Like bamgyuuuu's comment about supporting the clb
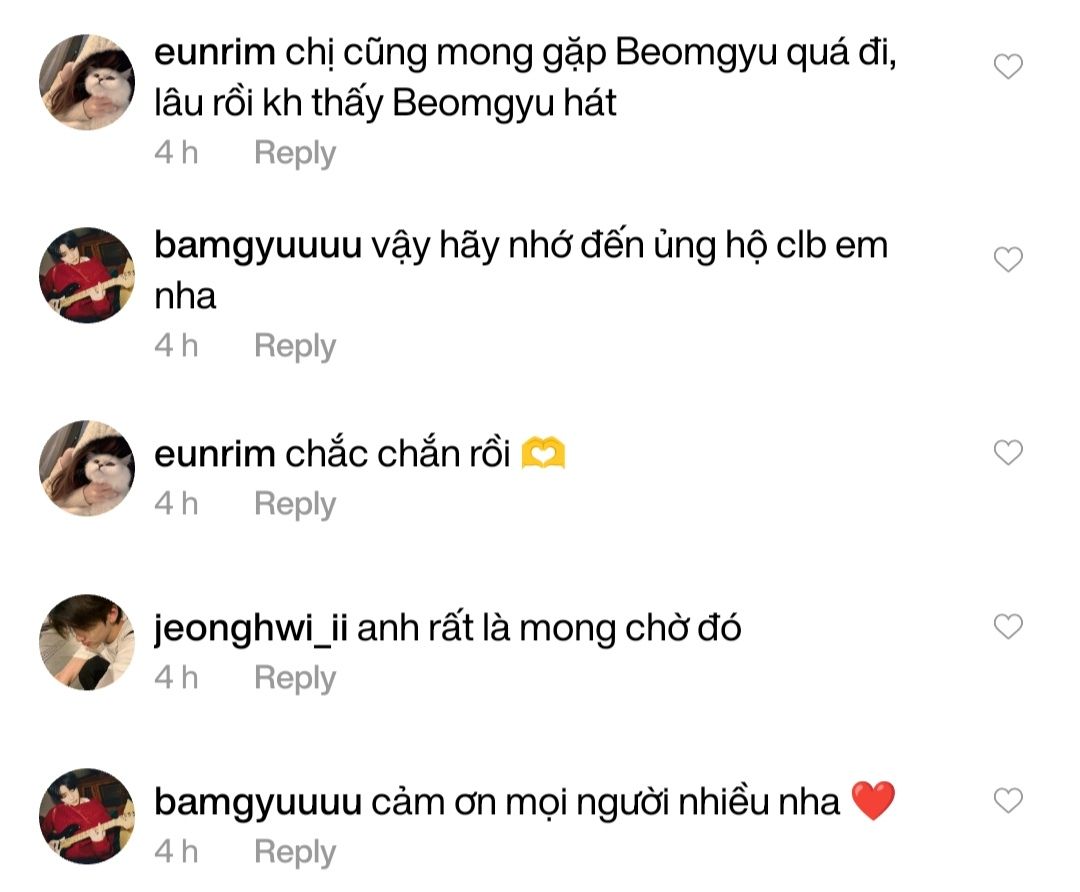 (1008, 260)
